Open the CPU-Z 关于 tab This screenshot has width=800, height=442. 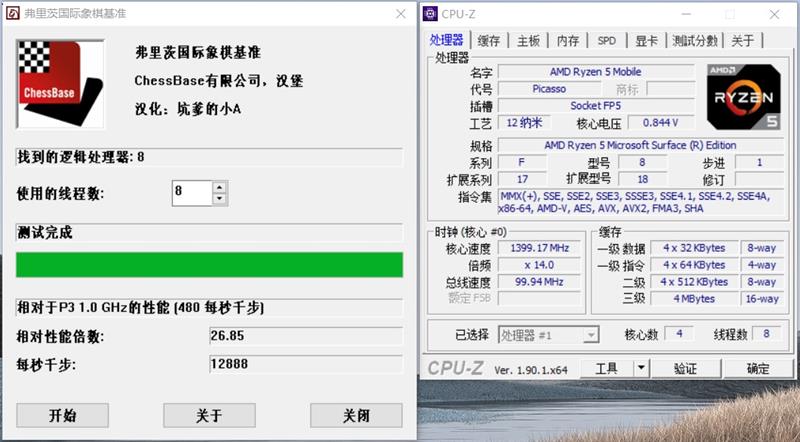(x=742, y=41)
